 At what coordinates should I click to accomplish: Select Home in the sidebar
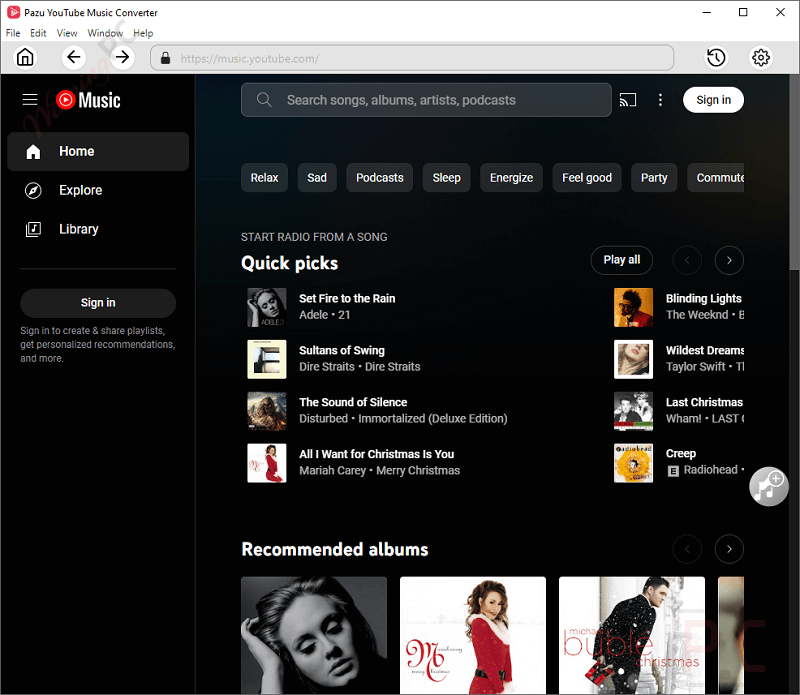pyautogui.click(x=98, y=152)
